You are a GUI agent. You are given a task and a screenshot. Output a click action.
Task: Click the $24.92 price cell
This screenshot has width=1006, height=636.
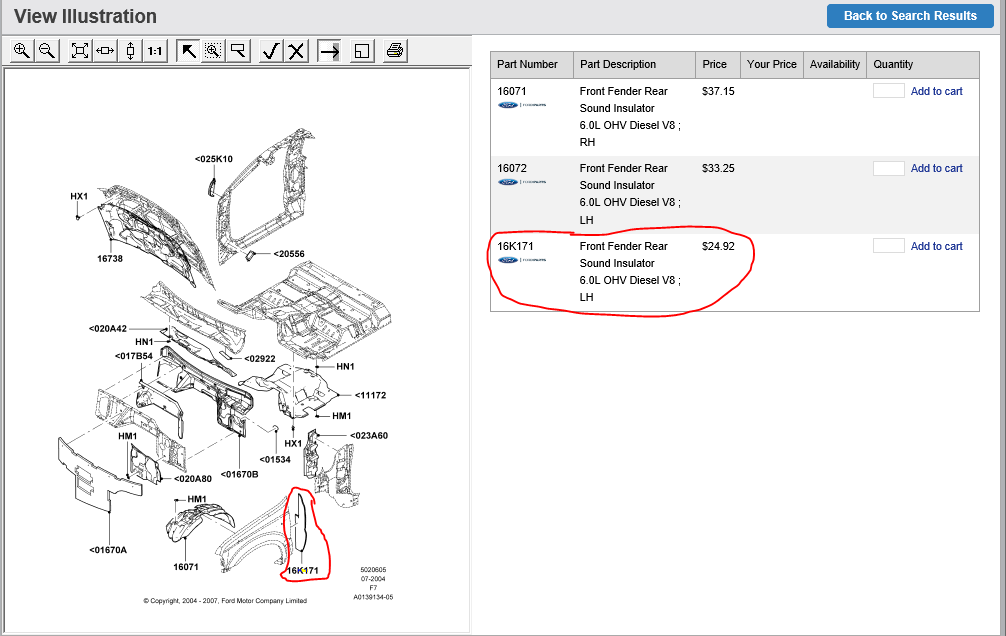coord(718,246)
